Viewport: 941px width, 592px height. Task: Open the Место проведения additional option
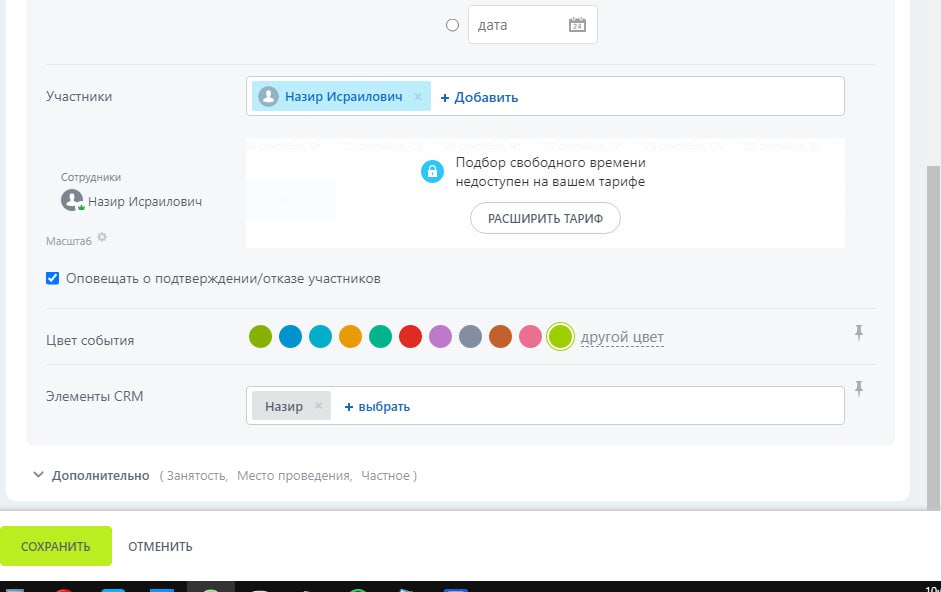(x=294, y=476)
